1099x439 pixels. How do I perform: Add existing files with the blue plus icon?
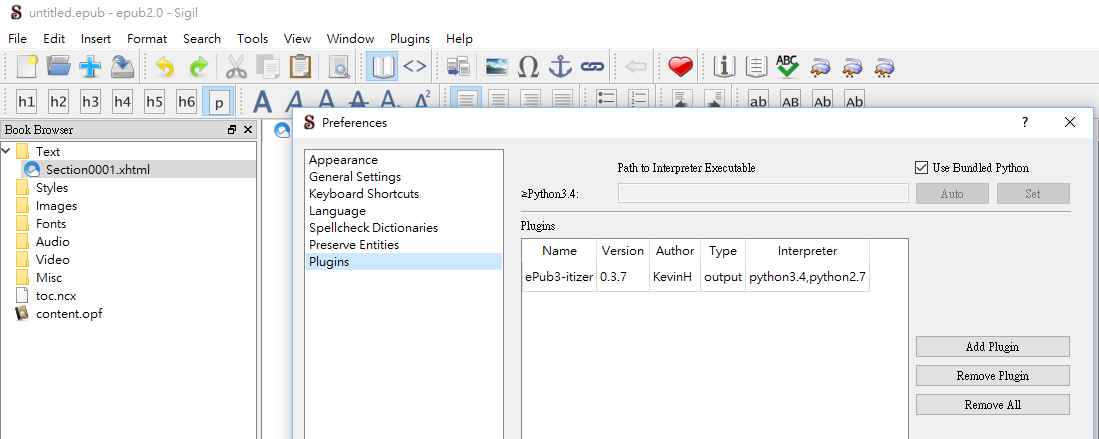pyautogui.click(x=90, y=67)
